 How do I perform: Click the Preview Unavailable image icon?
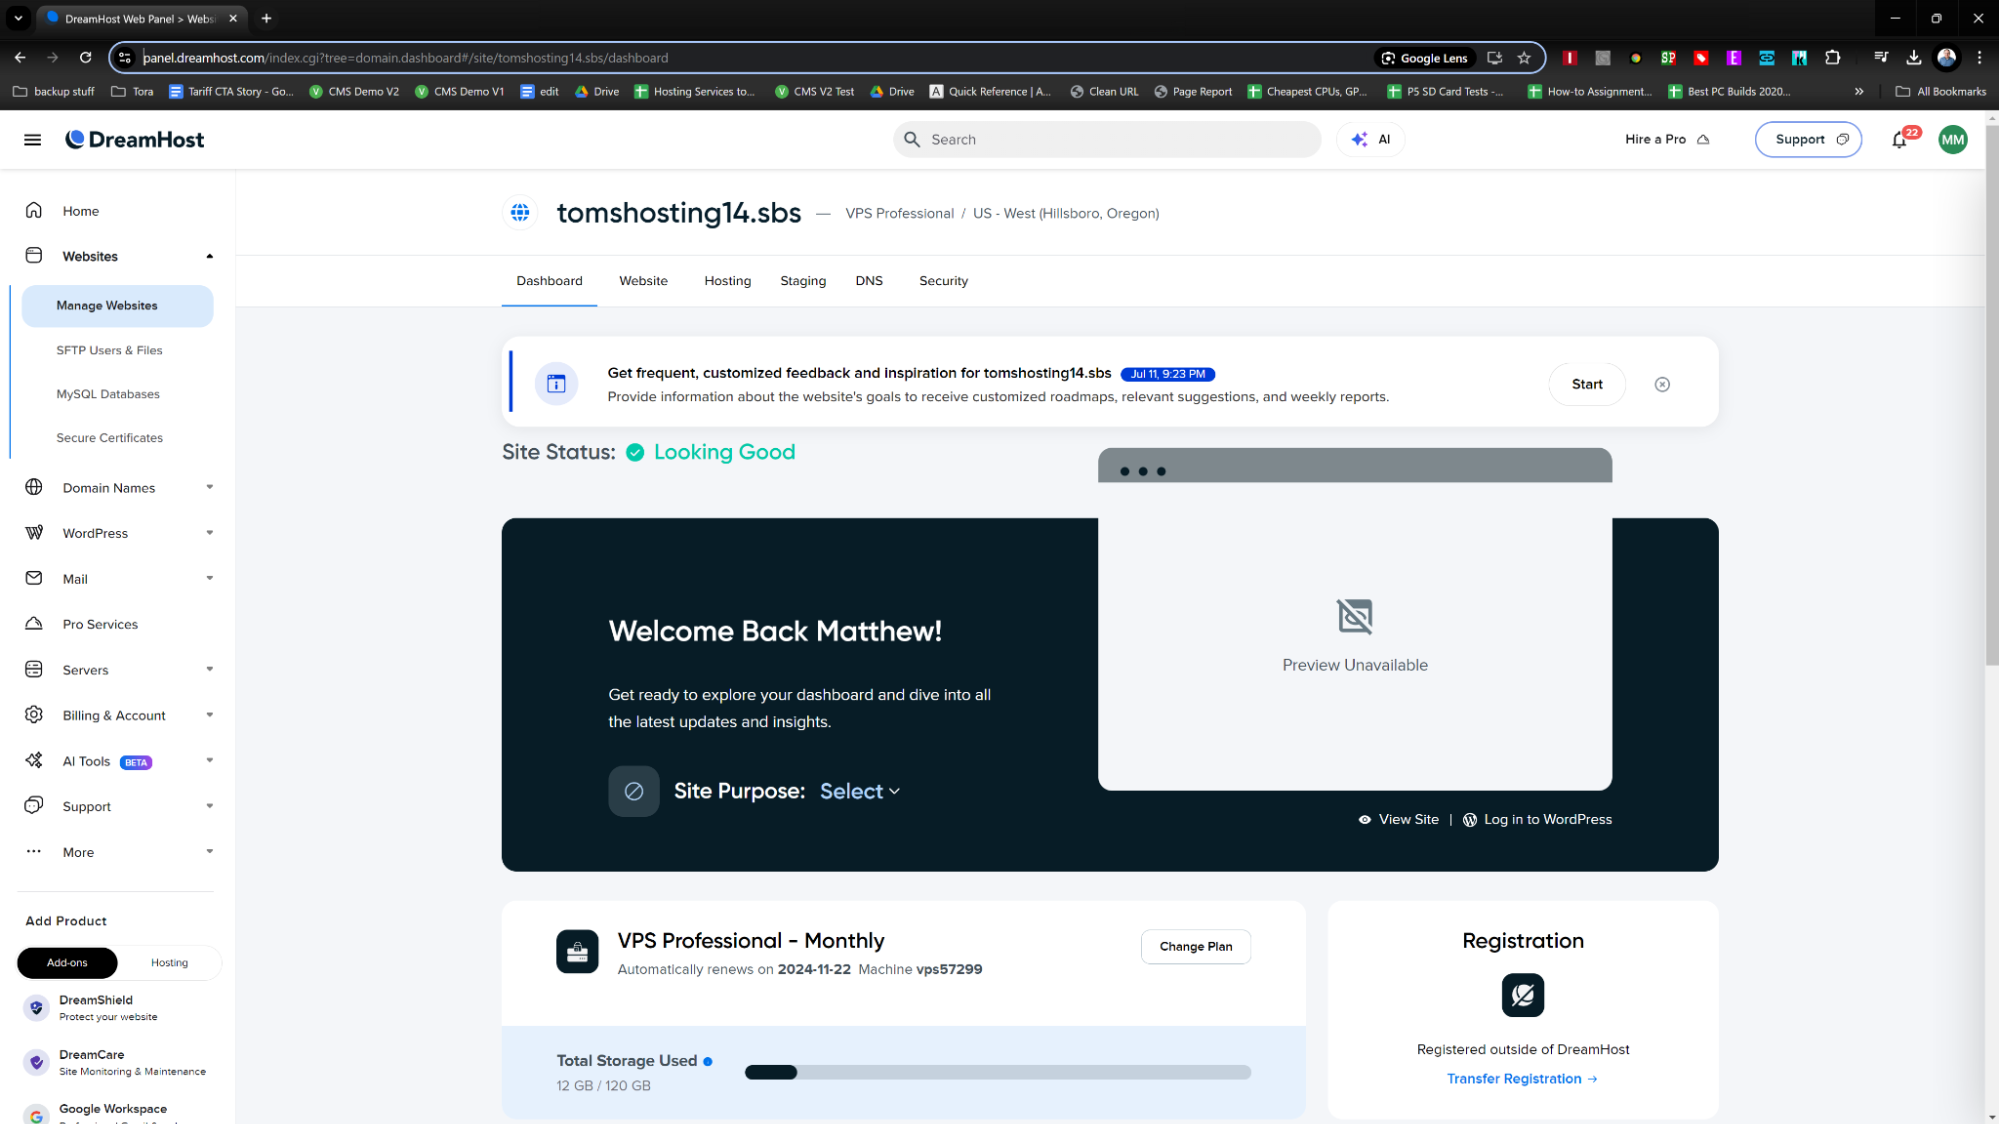(x=1355, y=616)
